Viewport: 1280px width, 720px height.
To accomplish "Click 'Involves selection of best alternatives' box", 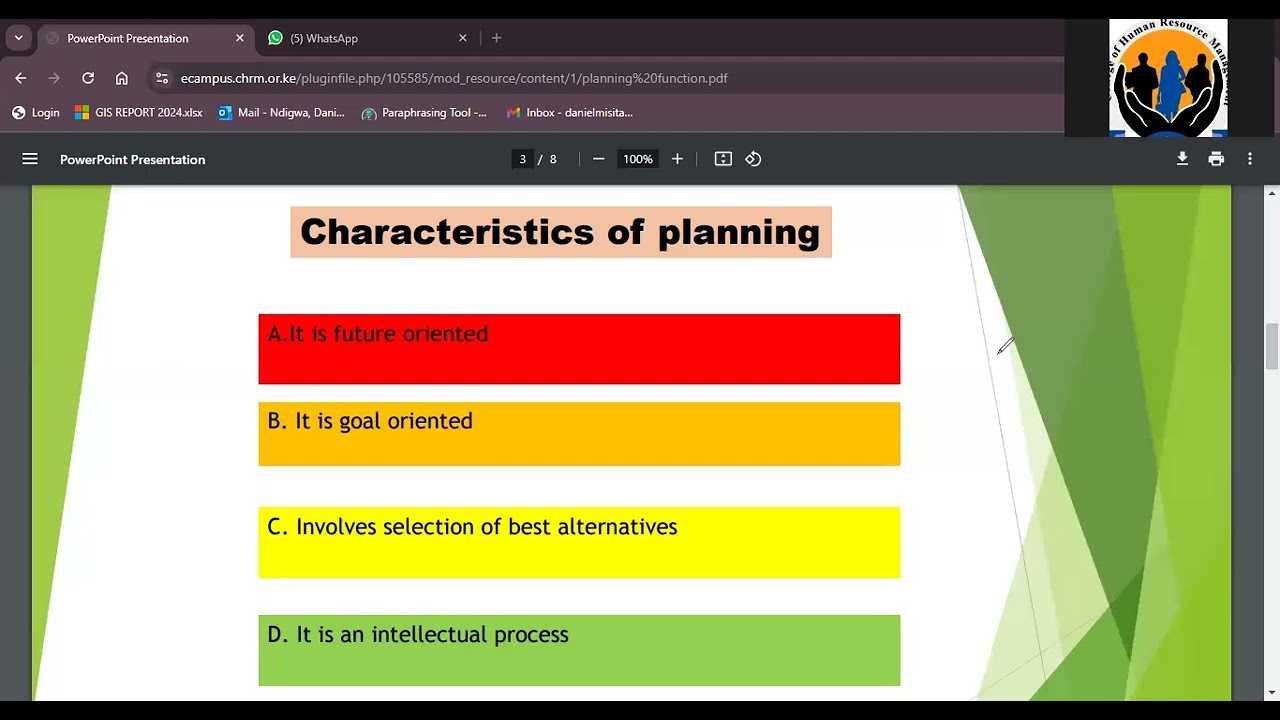I will (x=579, y=542).
